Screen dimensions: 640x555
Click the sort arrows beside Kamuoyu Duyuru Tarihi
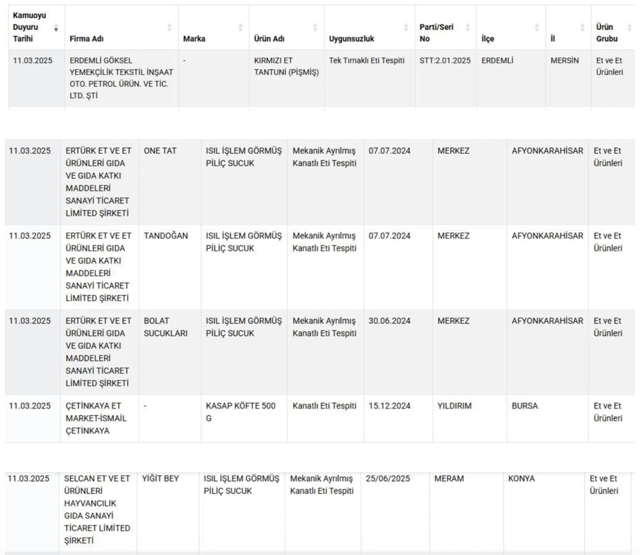tap(55, 27)
